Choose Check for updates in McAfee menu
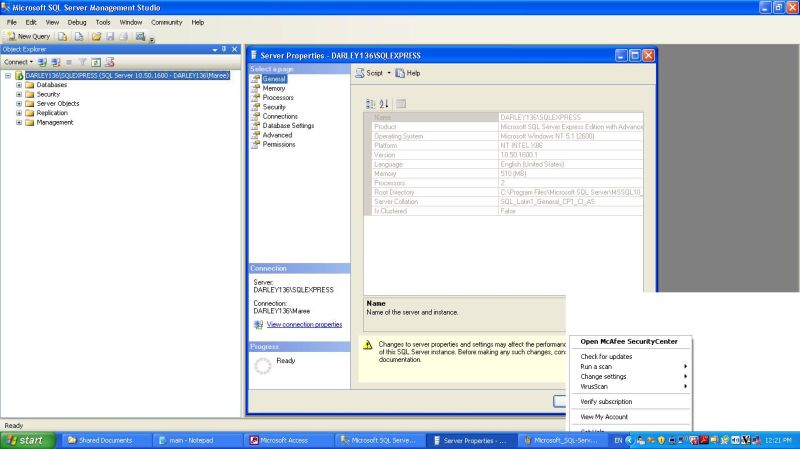800x449 pixels. [606, 357]
